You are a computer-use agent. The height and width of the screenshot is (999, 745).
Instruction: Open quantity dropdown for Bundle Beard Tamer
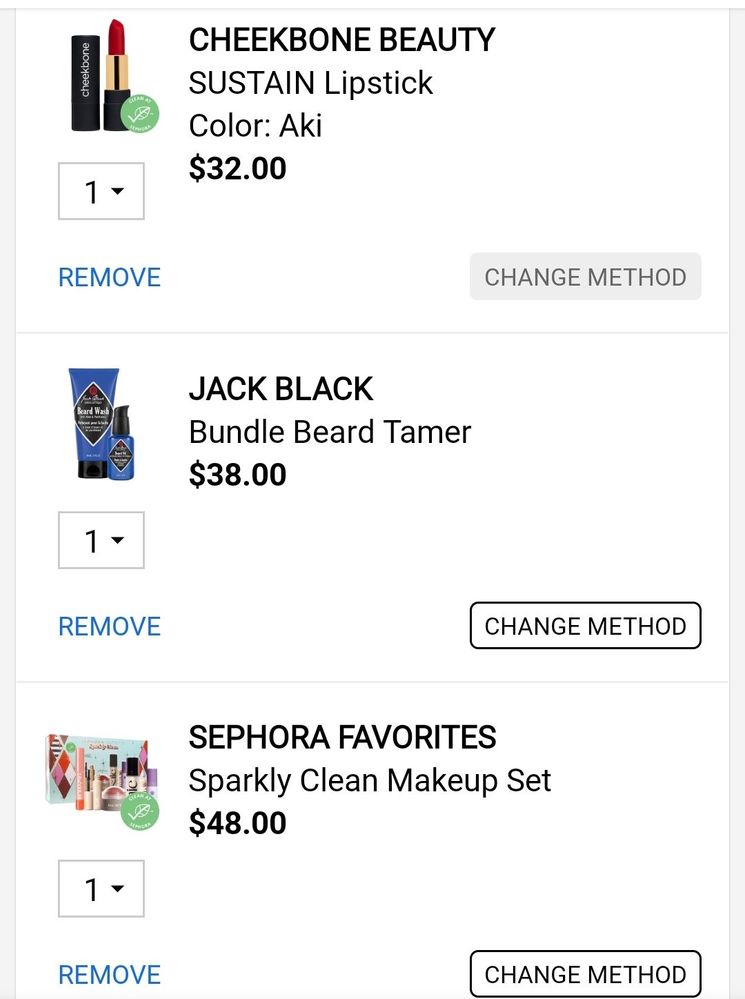click(101, 540)
